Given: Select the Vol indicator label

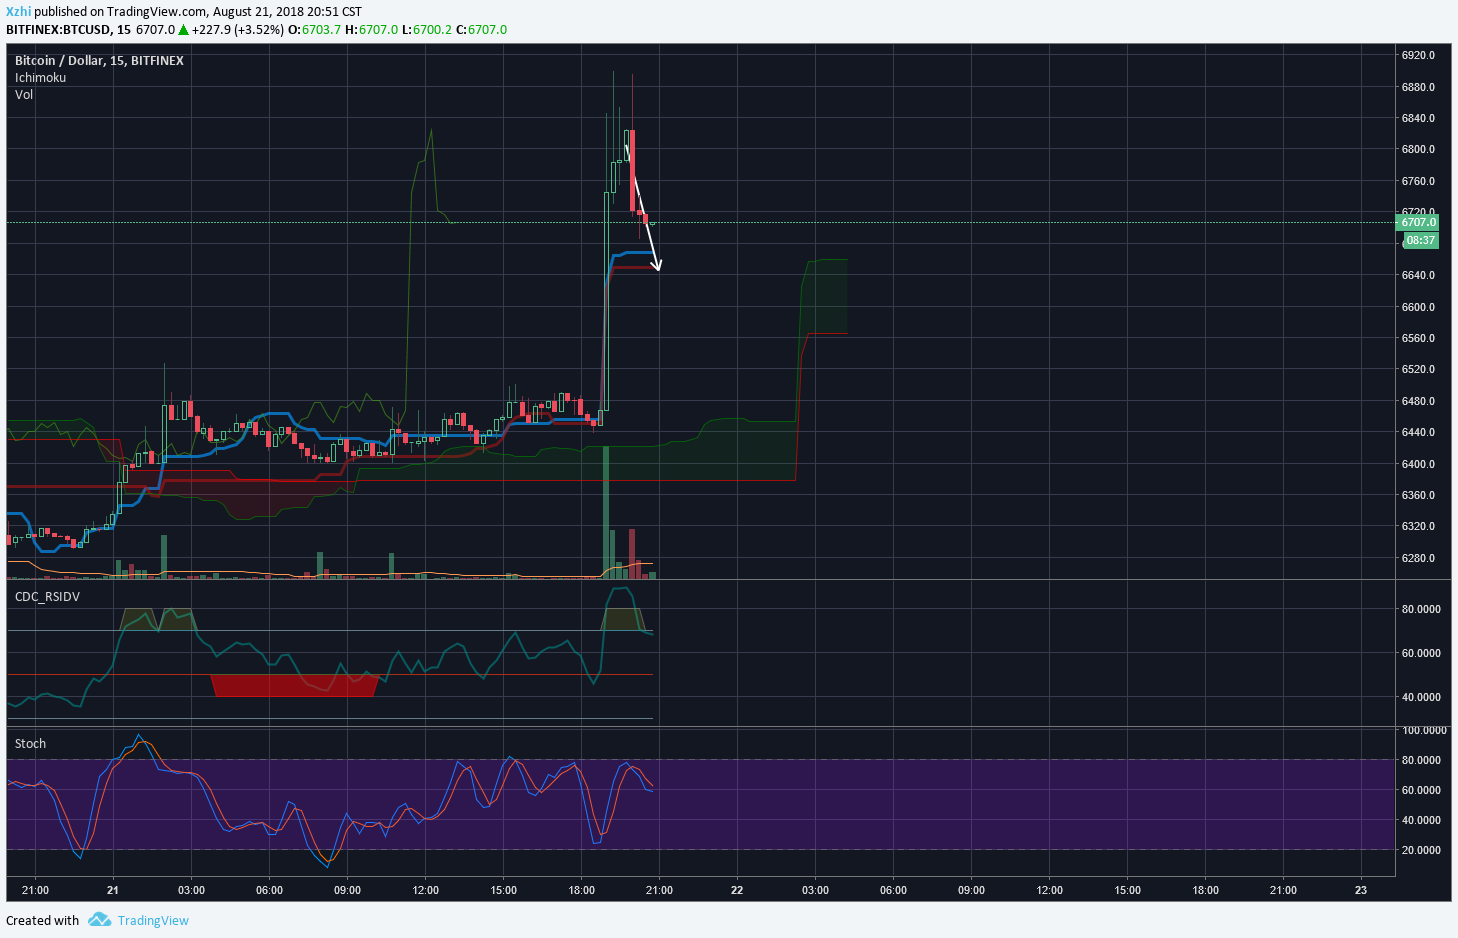Looking at the screenshot, I should (x=24, y=95).
